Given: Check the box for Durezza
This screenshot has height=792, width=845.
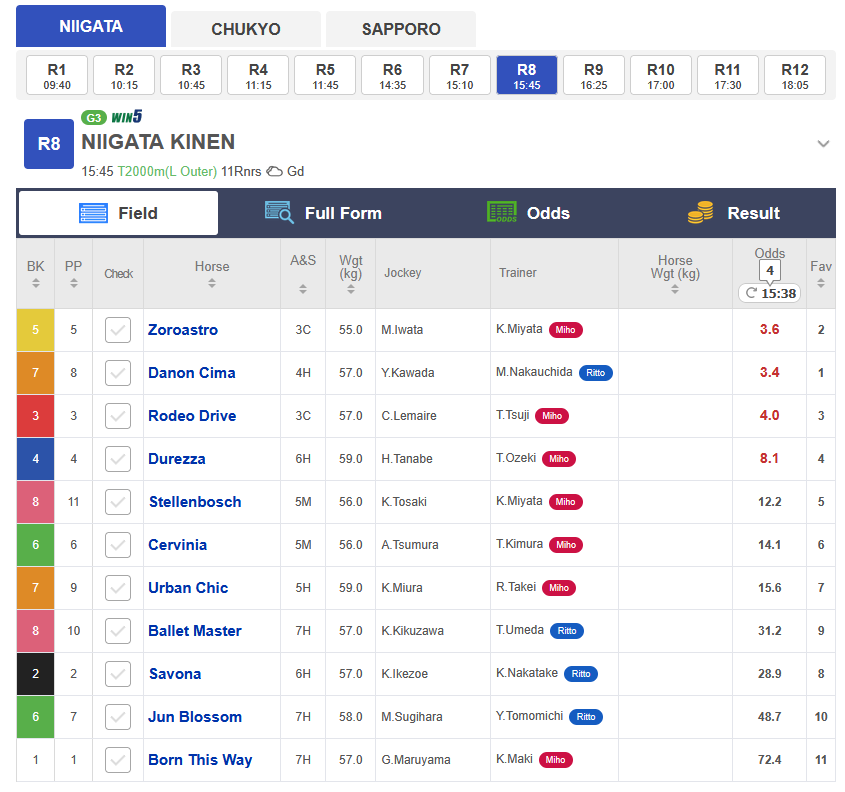Looking at the screenshot, I should [118, 459].
